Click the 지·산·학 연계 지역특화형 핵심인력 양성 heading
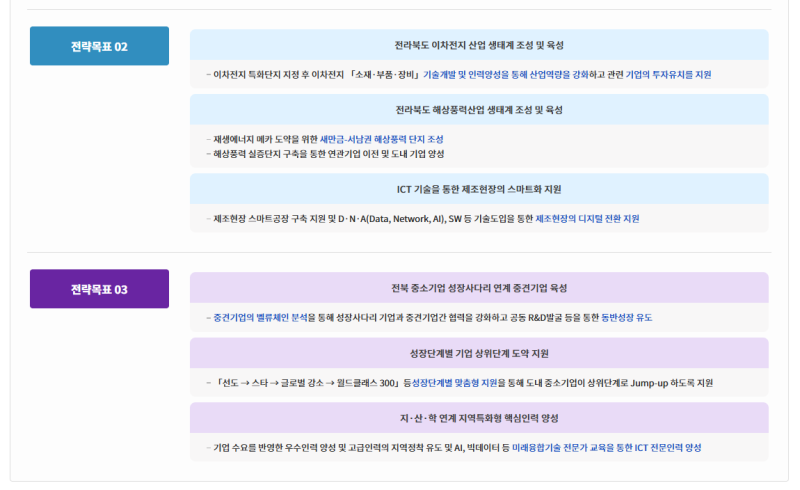The height and width of the screenshot is (490, 800). point(479,418)
